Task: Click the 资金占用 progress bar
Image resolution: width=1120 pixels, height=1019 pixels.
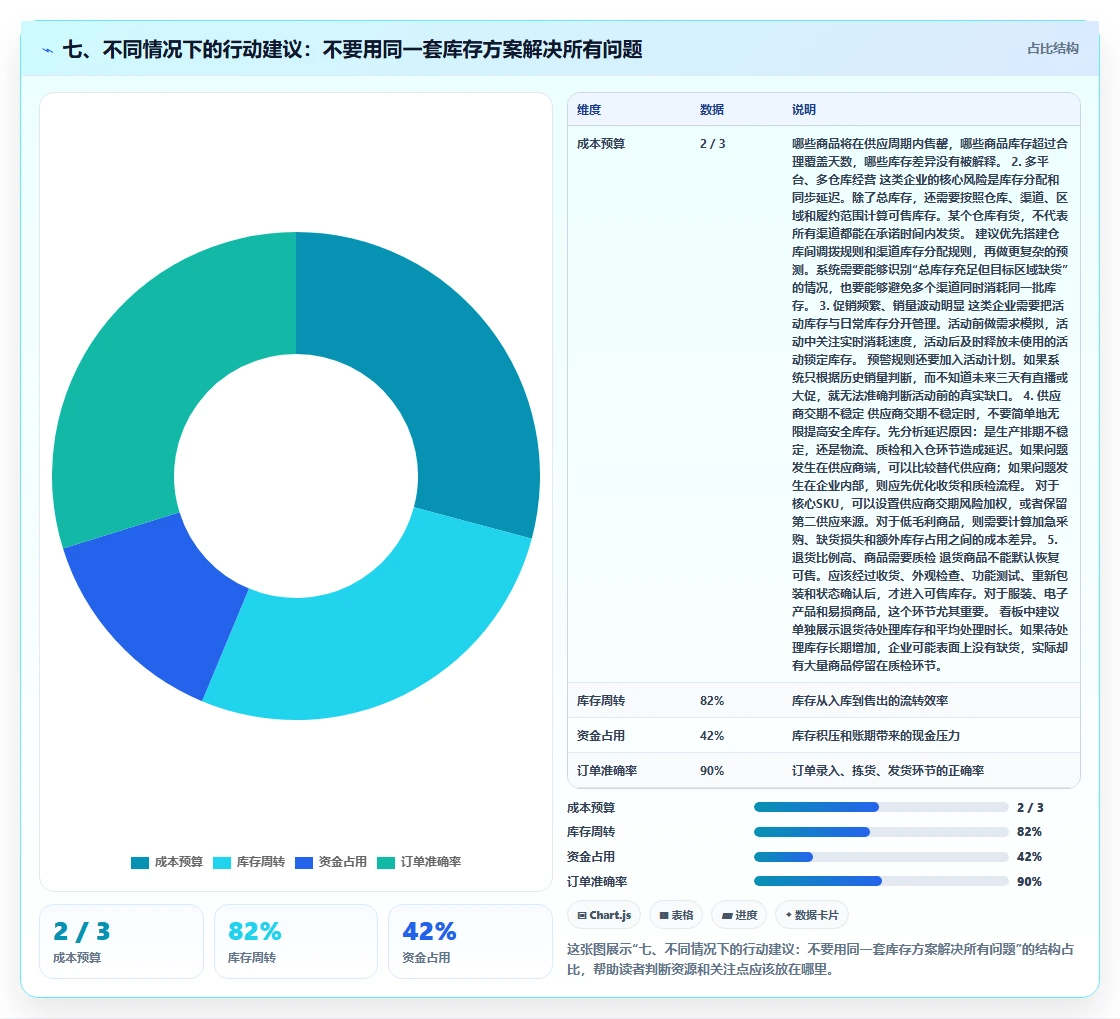Action: [881, 857]
